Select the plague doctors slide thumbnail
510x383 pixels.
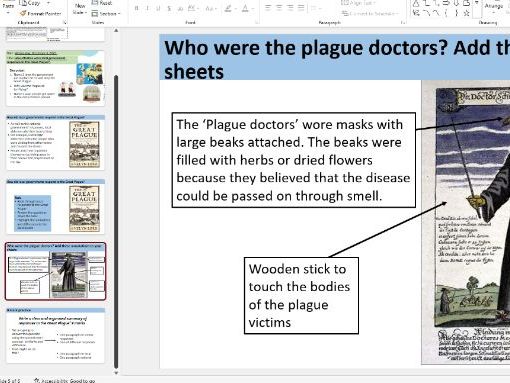click(55, 271)
